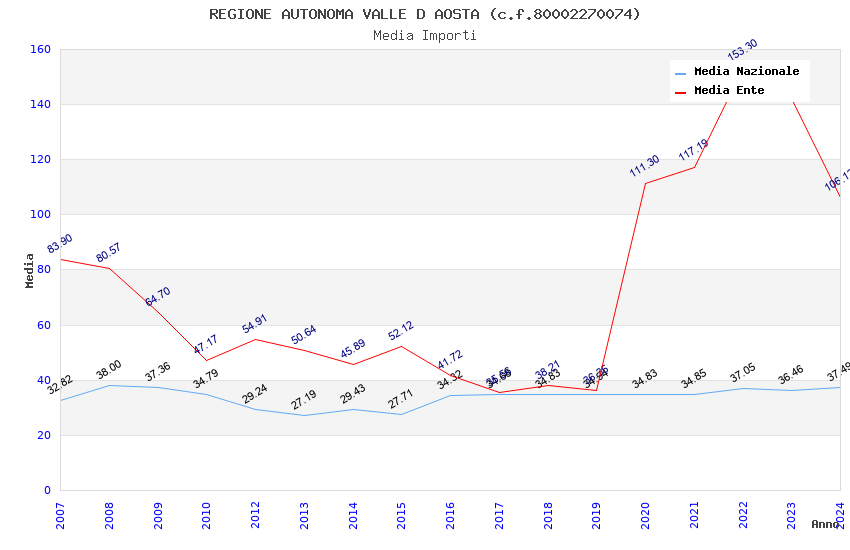The image size is (850, 550).
Task: Select the 2018 year label on x-axis
Action: 548,515
